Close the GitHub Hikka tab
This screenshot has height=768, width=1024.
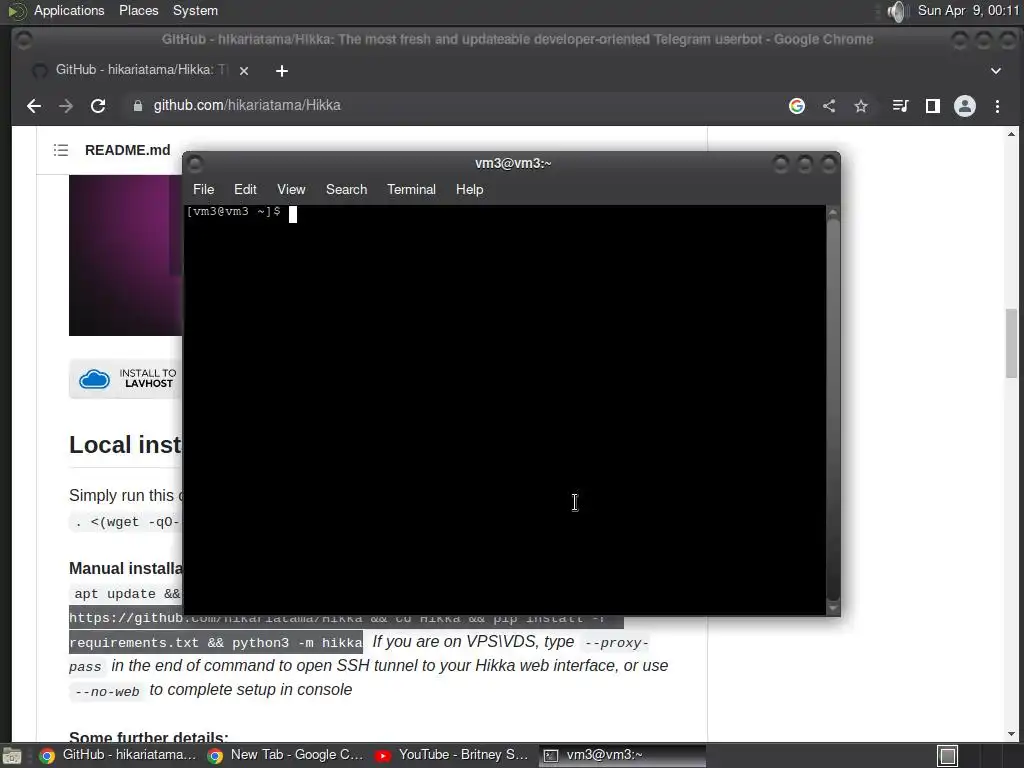[244, 71]
